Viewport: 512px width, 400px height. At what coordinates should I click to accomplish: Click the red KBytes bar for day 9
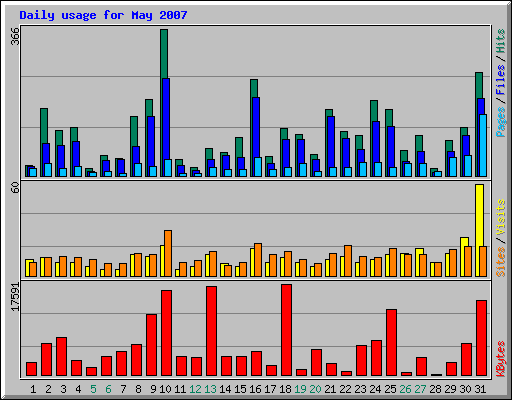pos(151,345)
